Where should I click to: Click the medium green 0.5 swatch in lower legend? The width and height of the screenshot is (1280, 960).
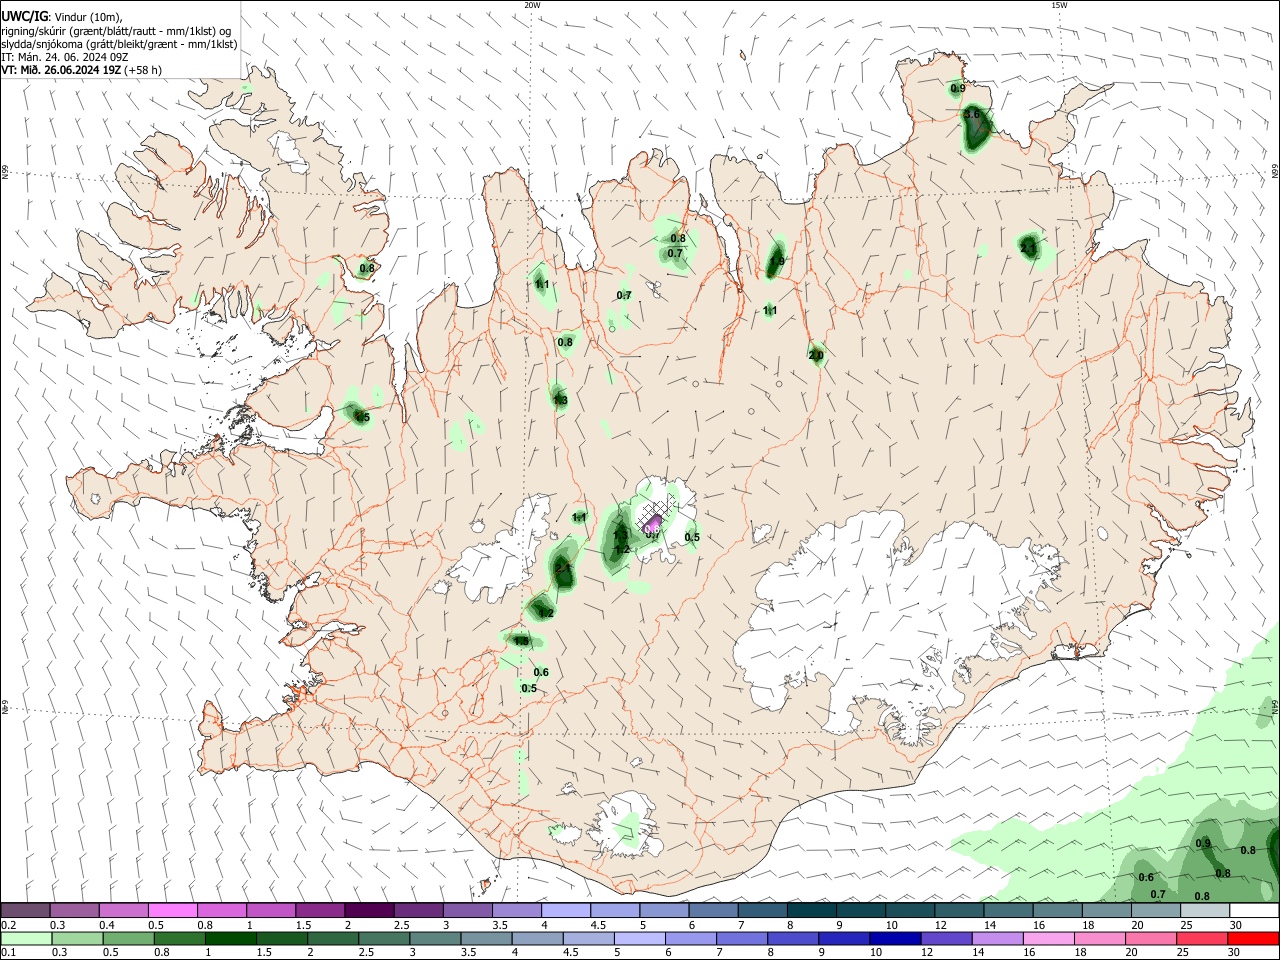point(128,938)
